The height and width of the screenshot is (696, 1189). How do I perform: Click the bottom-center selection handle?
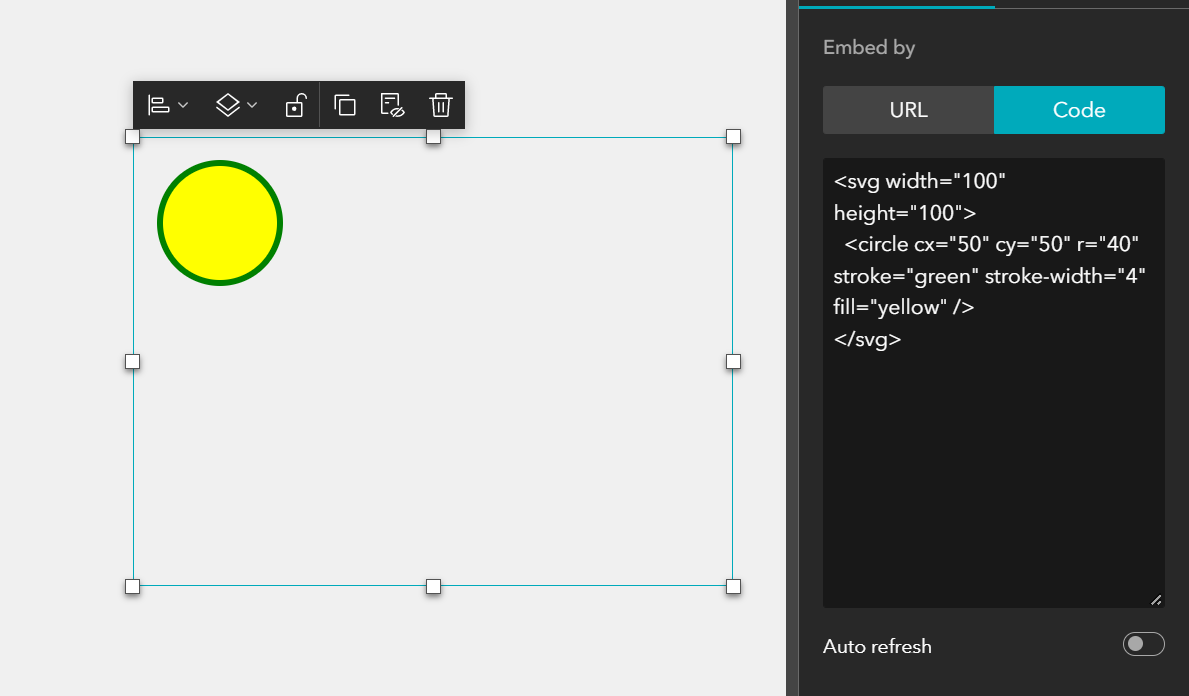[x=433, y=586]
